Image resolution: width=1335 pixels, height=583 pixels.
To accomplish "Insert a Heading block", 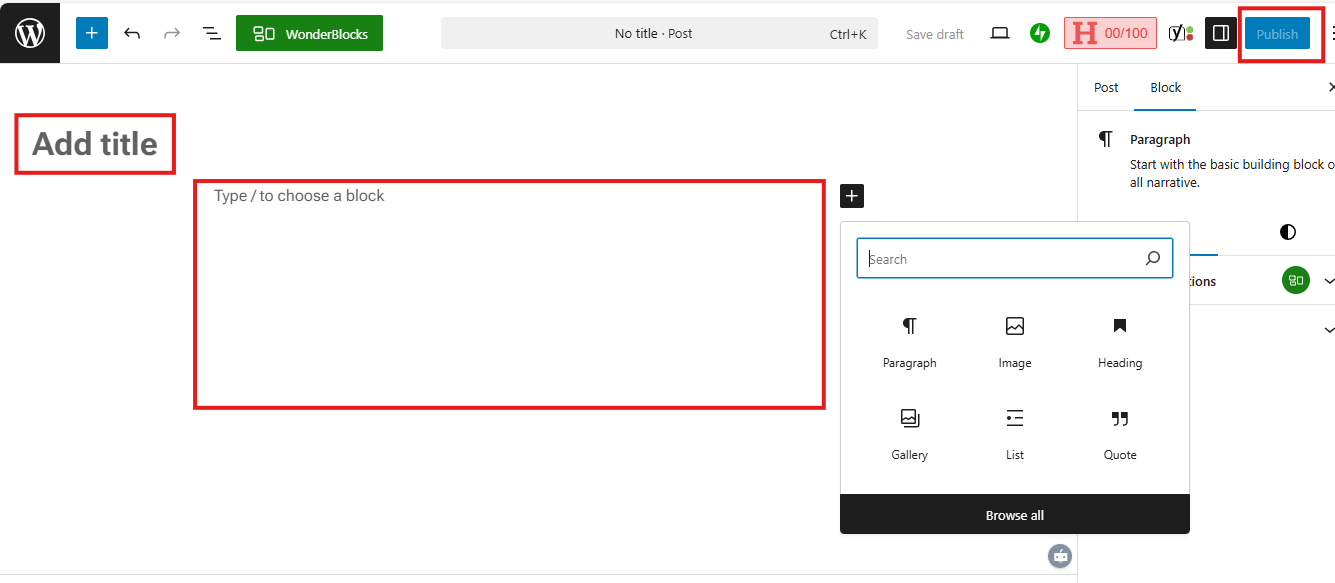I will 1119,340.
